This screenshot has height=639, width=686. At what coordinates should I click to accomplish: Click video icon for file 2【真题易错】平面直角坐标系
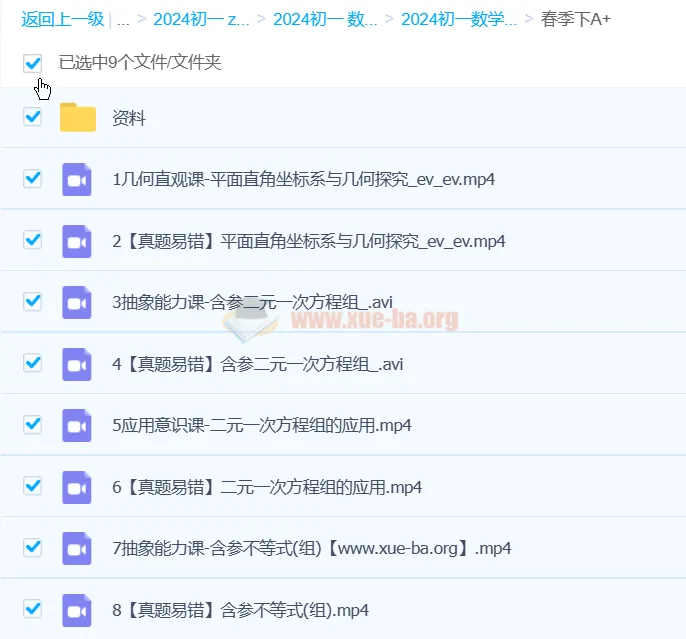(77, 241)
